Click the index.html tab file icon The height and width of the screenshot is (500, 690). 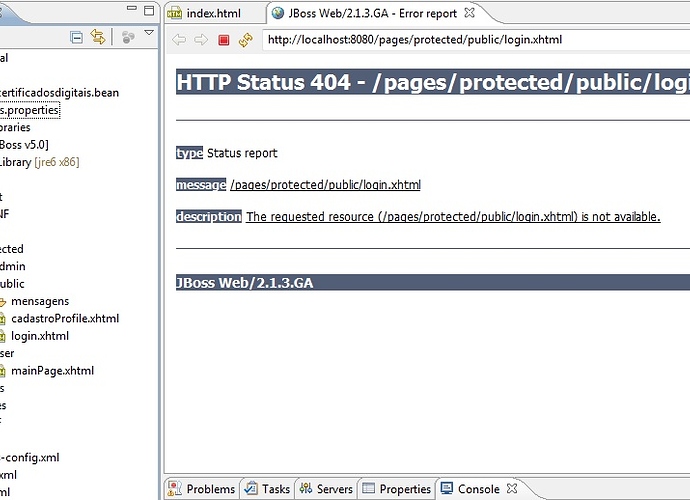pyautogui.click(x=174, y=13)
